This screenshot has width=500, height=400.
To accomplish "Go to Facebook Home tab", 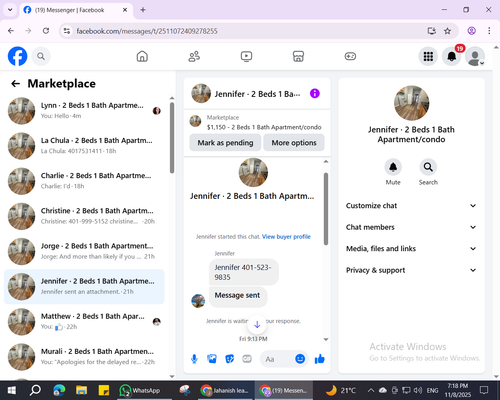I will (142, 56).
